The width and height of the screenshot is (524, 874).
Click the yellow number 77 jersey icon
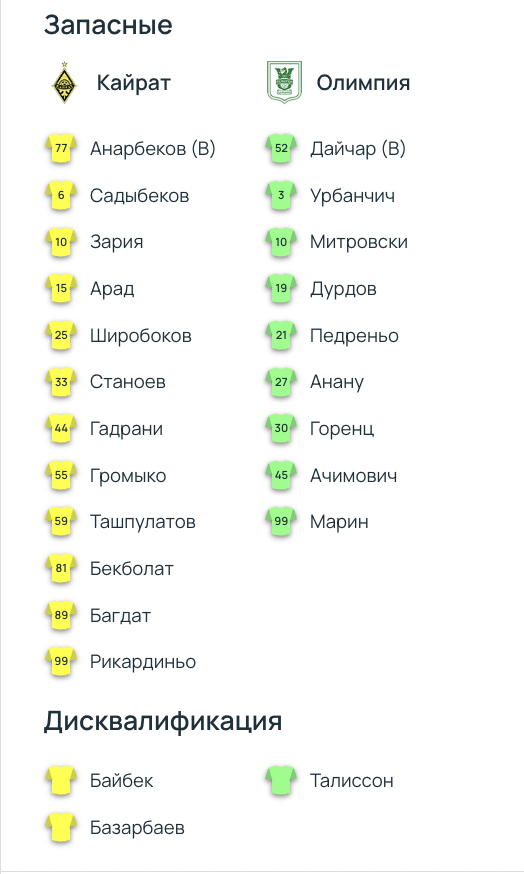click(61, 149)
